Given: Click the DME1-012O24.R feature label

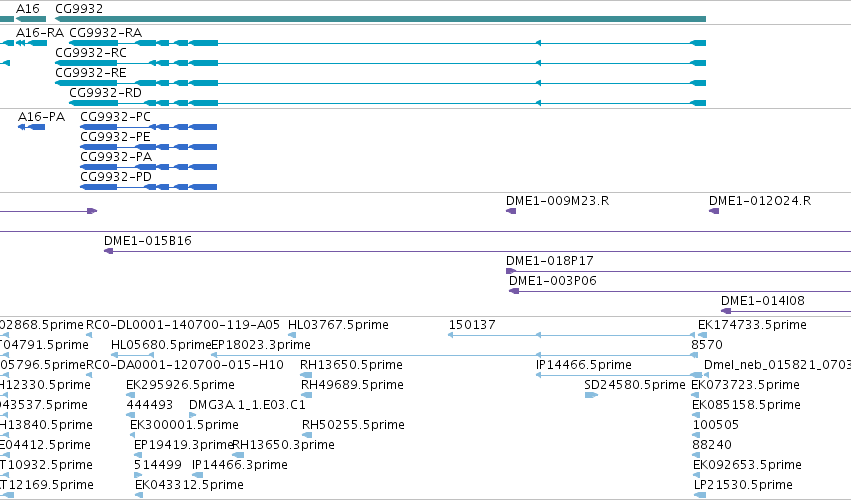Looking at the screenshot, I should pyautogui.click(x=760, y=201).
